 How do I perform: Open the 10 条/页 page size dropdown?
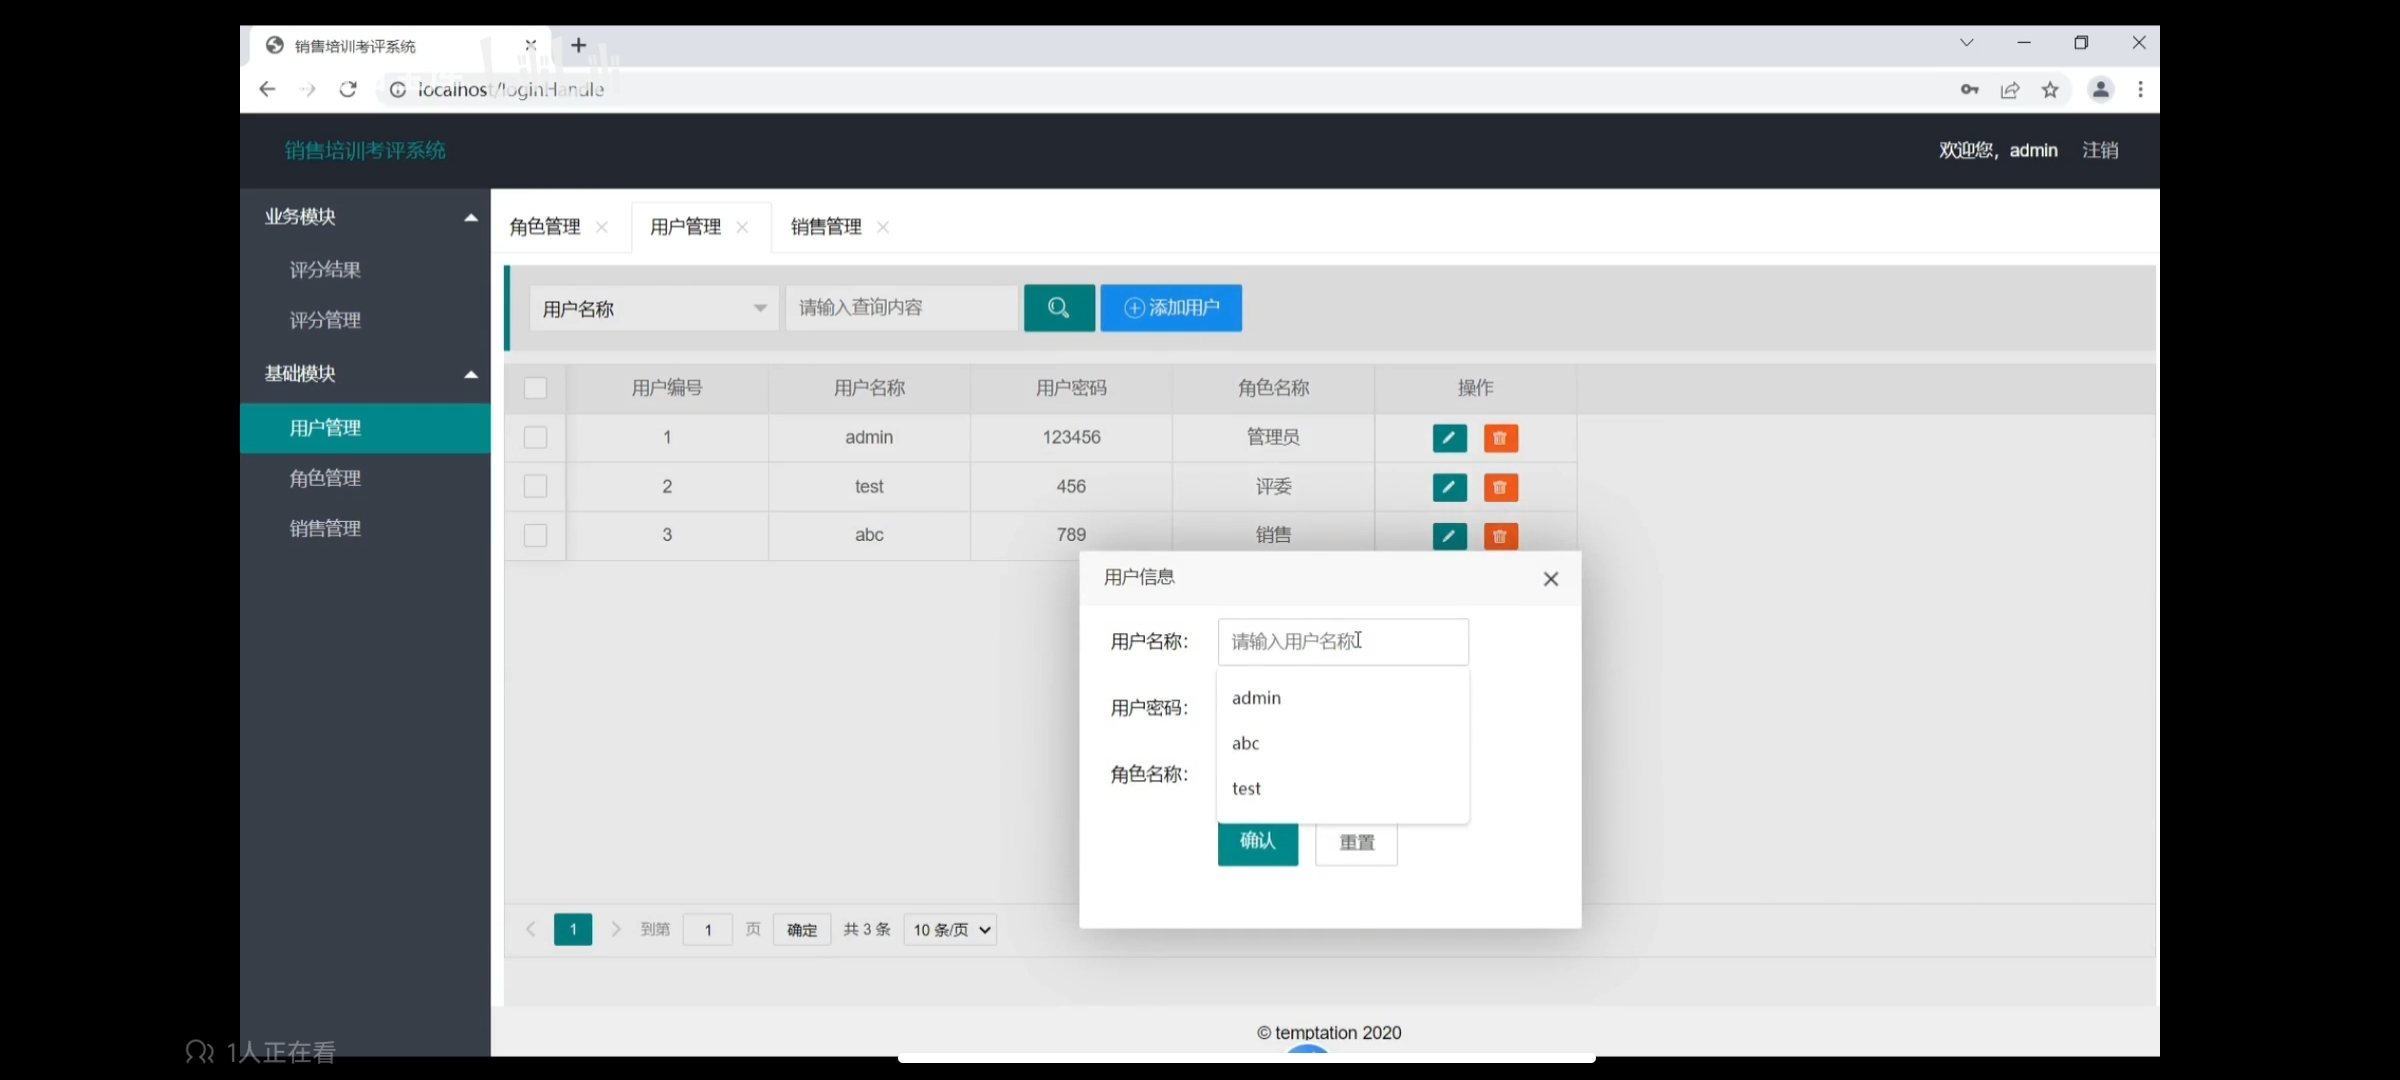coord(950,930)
